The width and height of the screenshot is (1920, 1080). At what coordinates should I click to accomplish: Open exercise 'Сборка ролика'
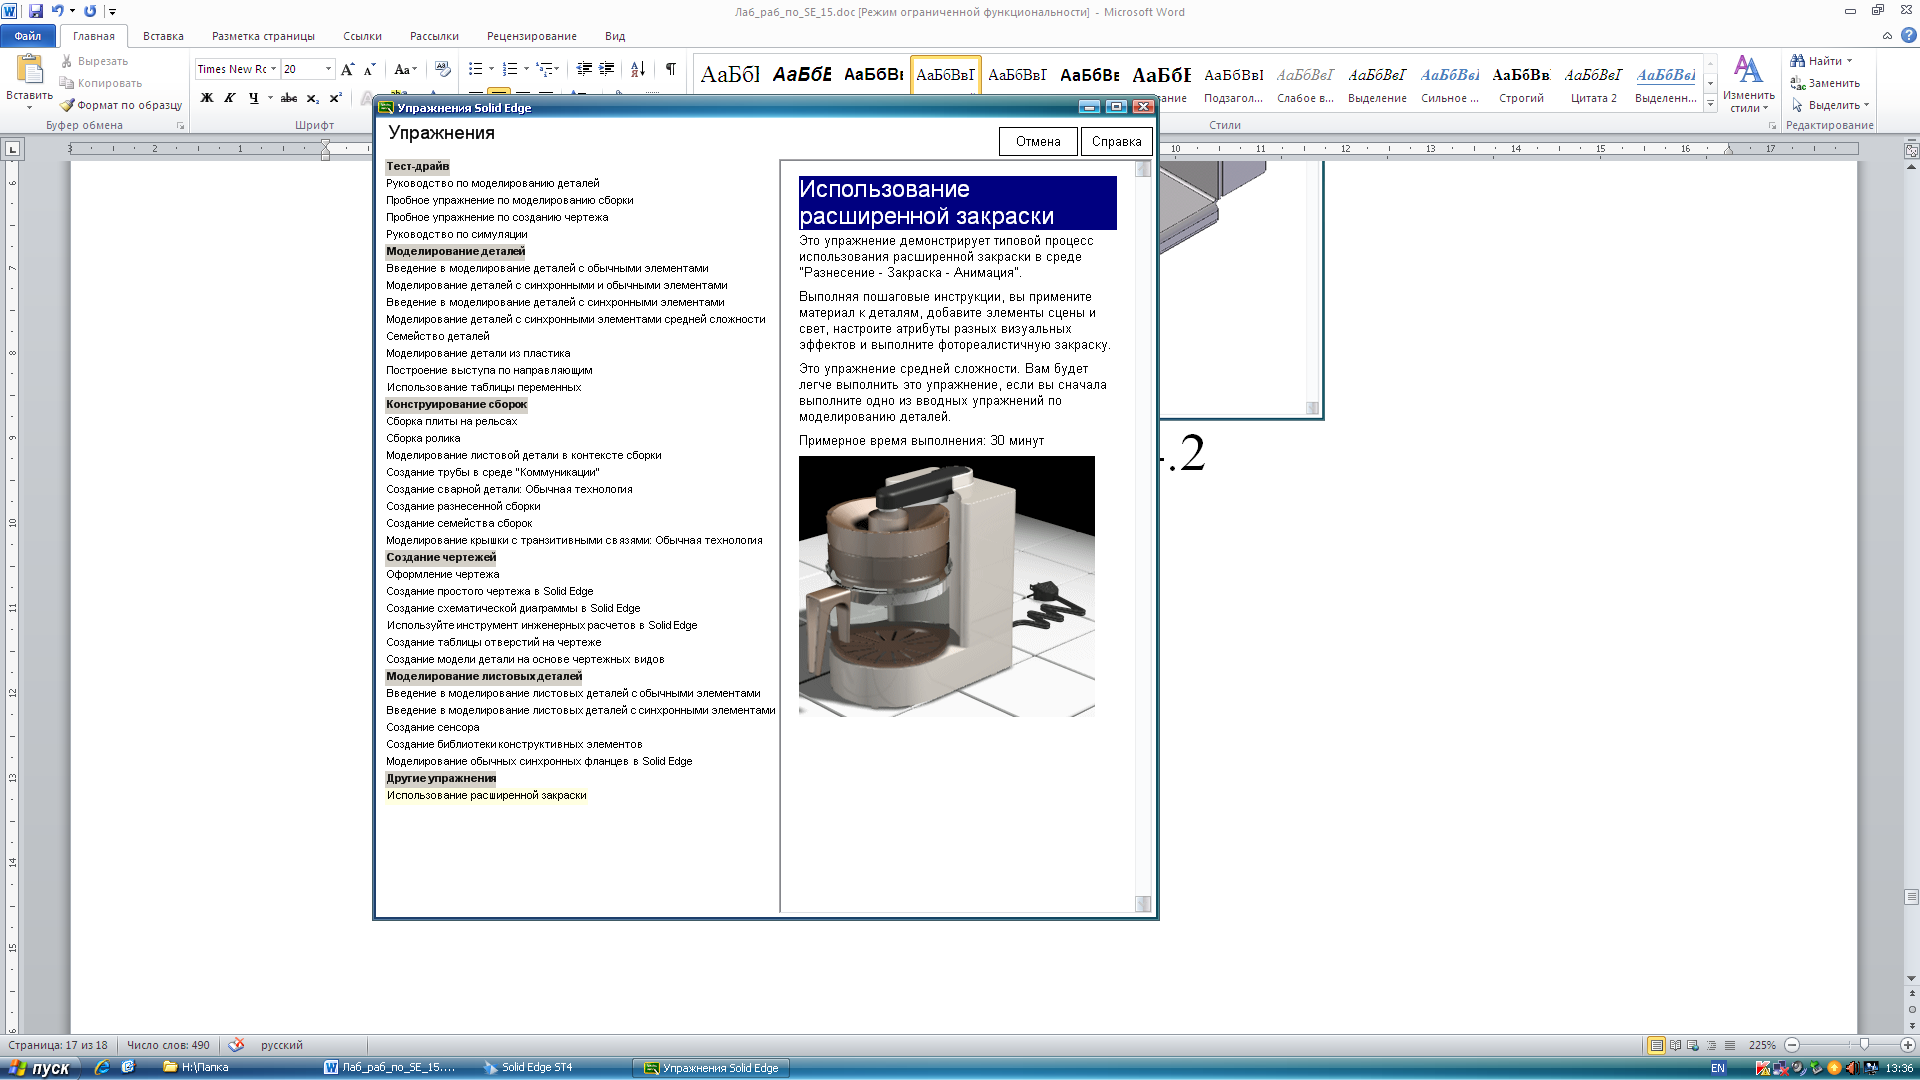[x=423, y=438]
